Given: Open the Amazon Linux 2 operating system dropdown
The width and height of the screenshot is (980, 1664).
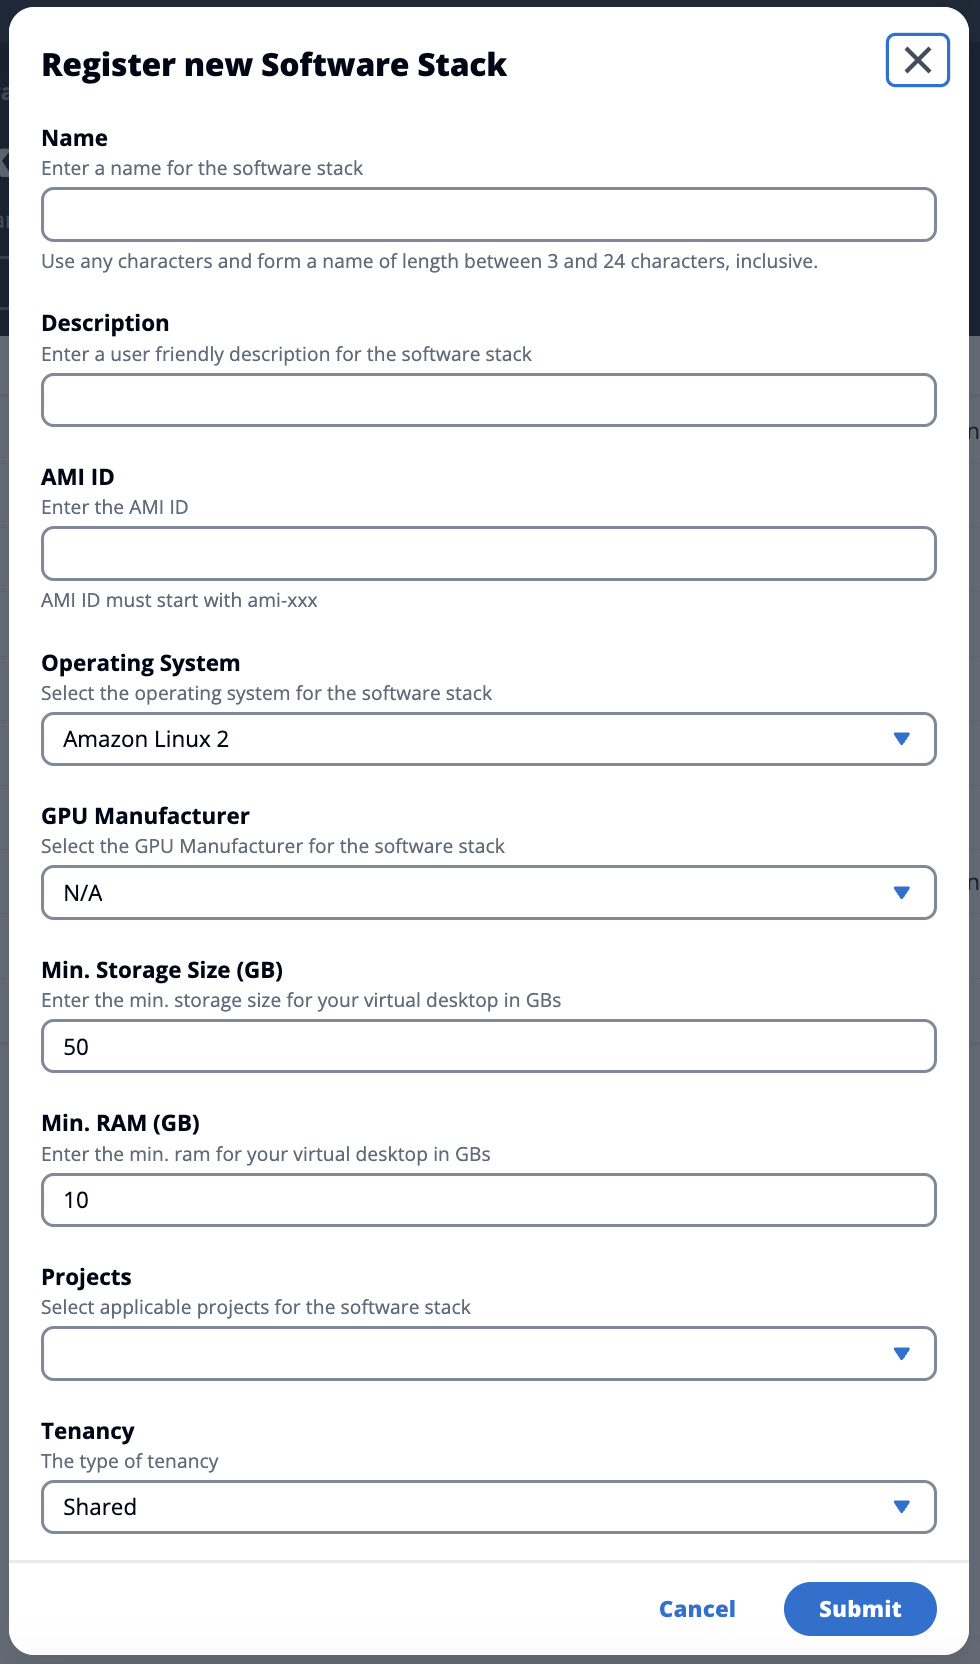Looking at the screenshot, I should [470, 739].
